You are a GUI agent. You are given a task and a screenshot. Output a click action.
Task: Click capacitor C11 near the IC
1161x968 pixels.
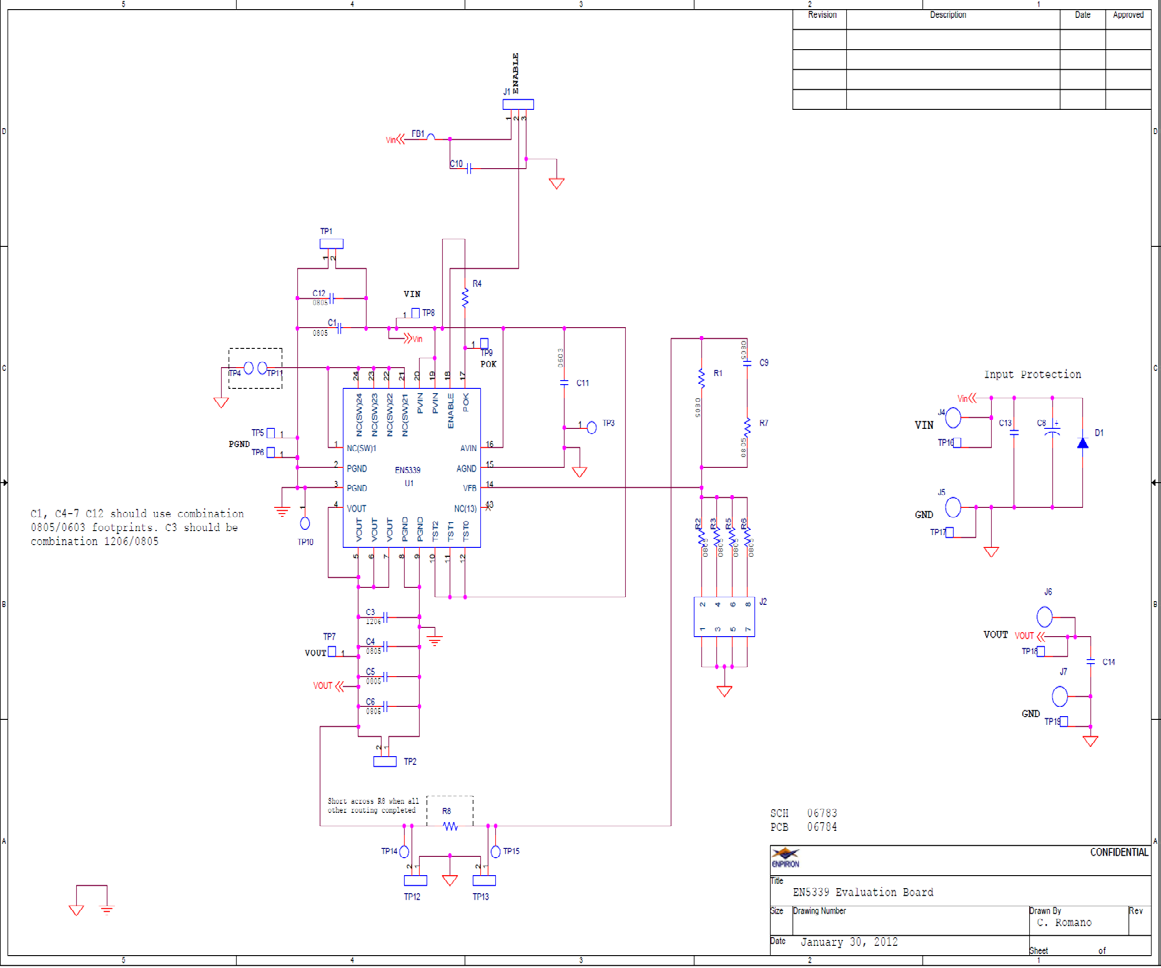[565, 383]
